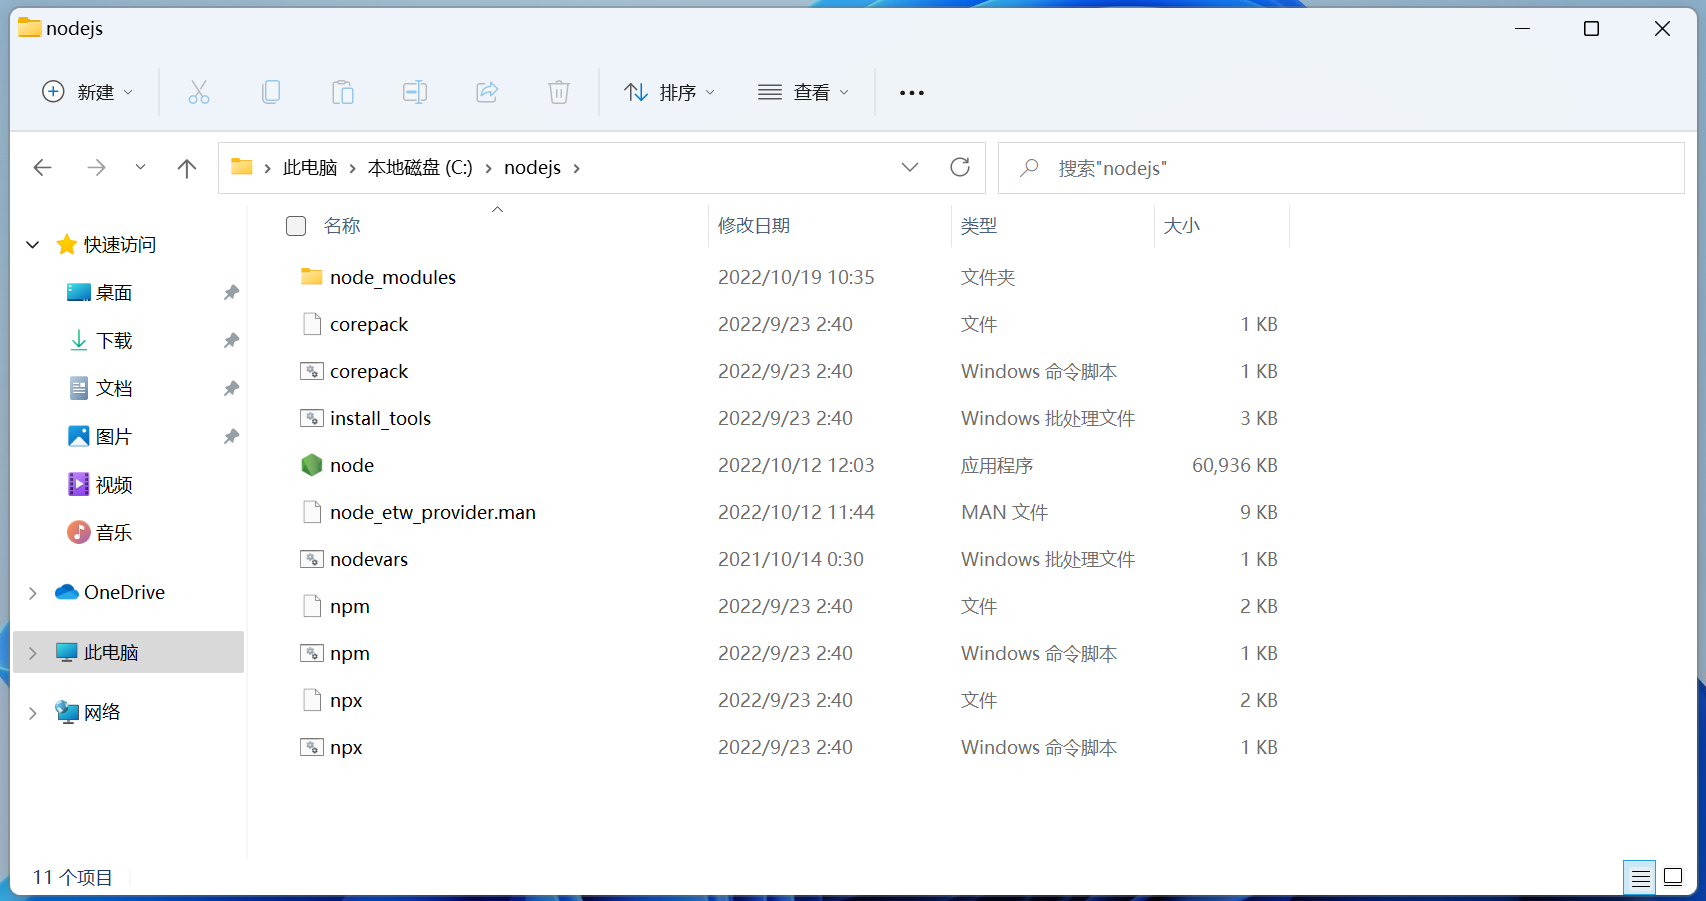
Task: Click the folder icon in address bar
Action: click(x=242, y=167)
